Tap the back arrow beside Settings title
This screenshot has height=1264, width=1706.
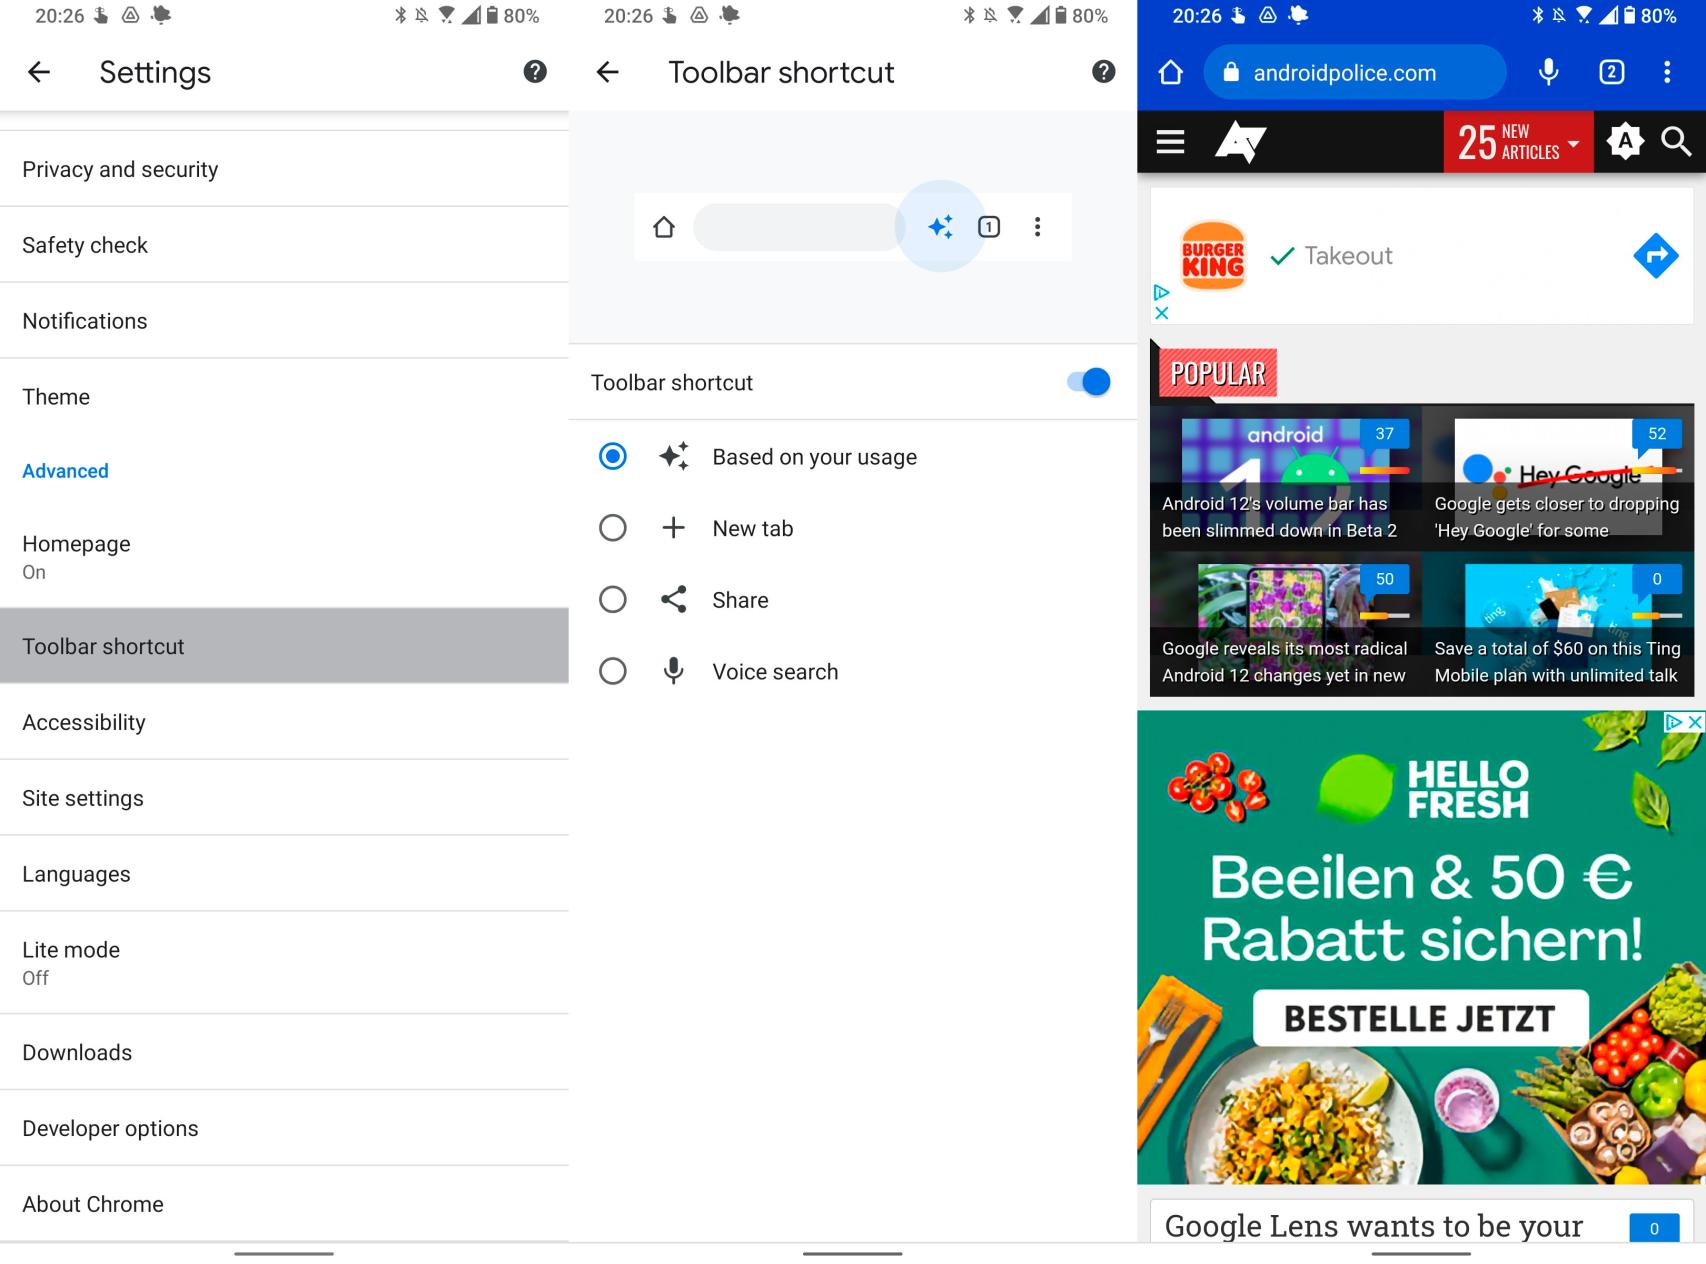[x=39, y=72]
